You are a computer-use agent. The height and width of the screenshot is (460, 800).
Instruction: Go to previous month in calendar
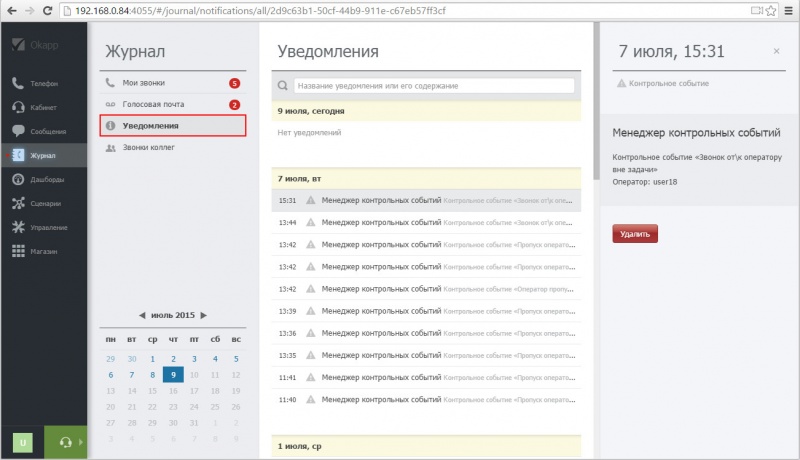point(142,315)
